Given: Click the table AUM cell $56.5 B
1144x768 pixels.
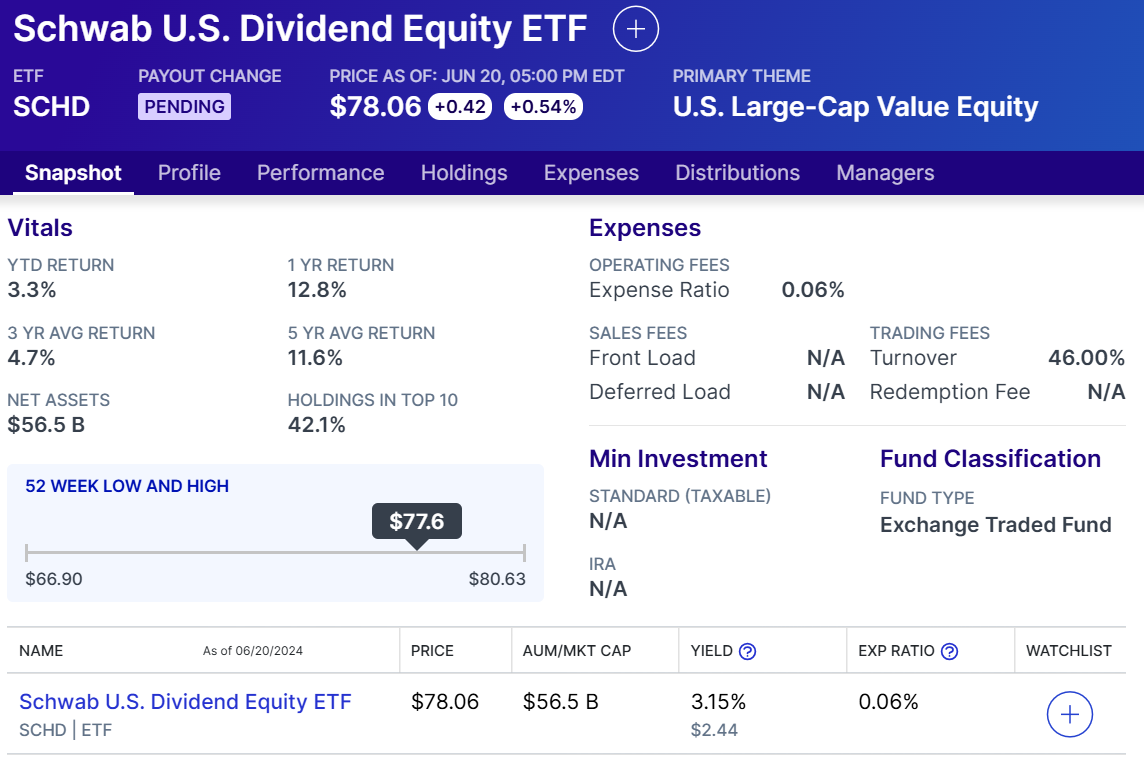Looking at the screenshot, I should (x=560, y=702).
